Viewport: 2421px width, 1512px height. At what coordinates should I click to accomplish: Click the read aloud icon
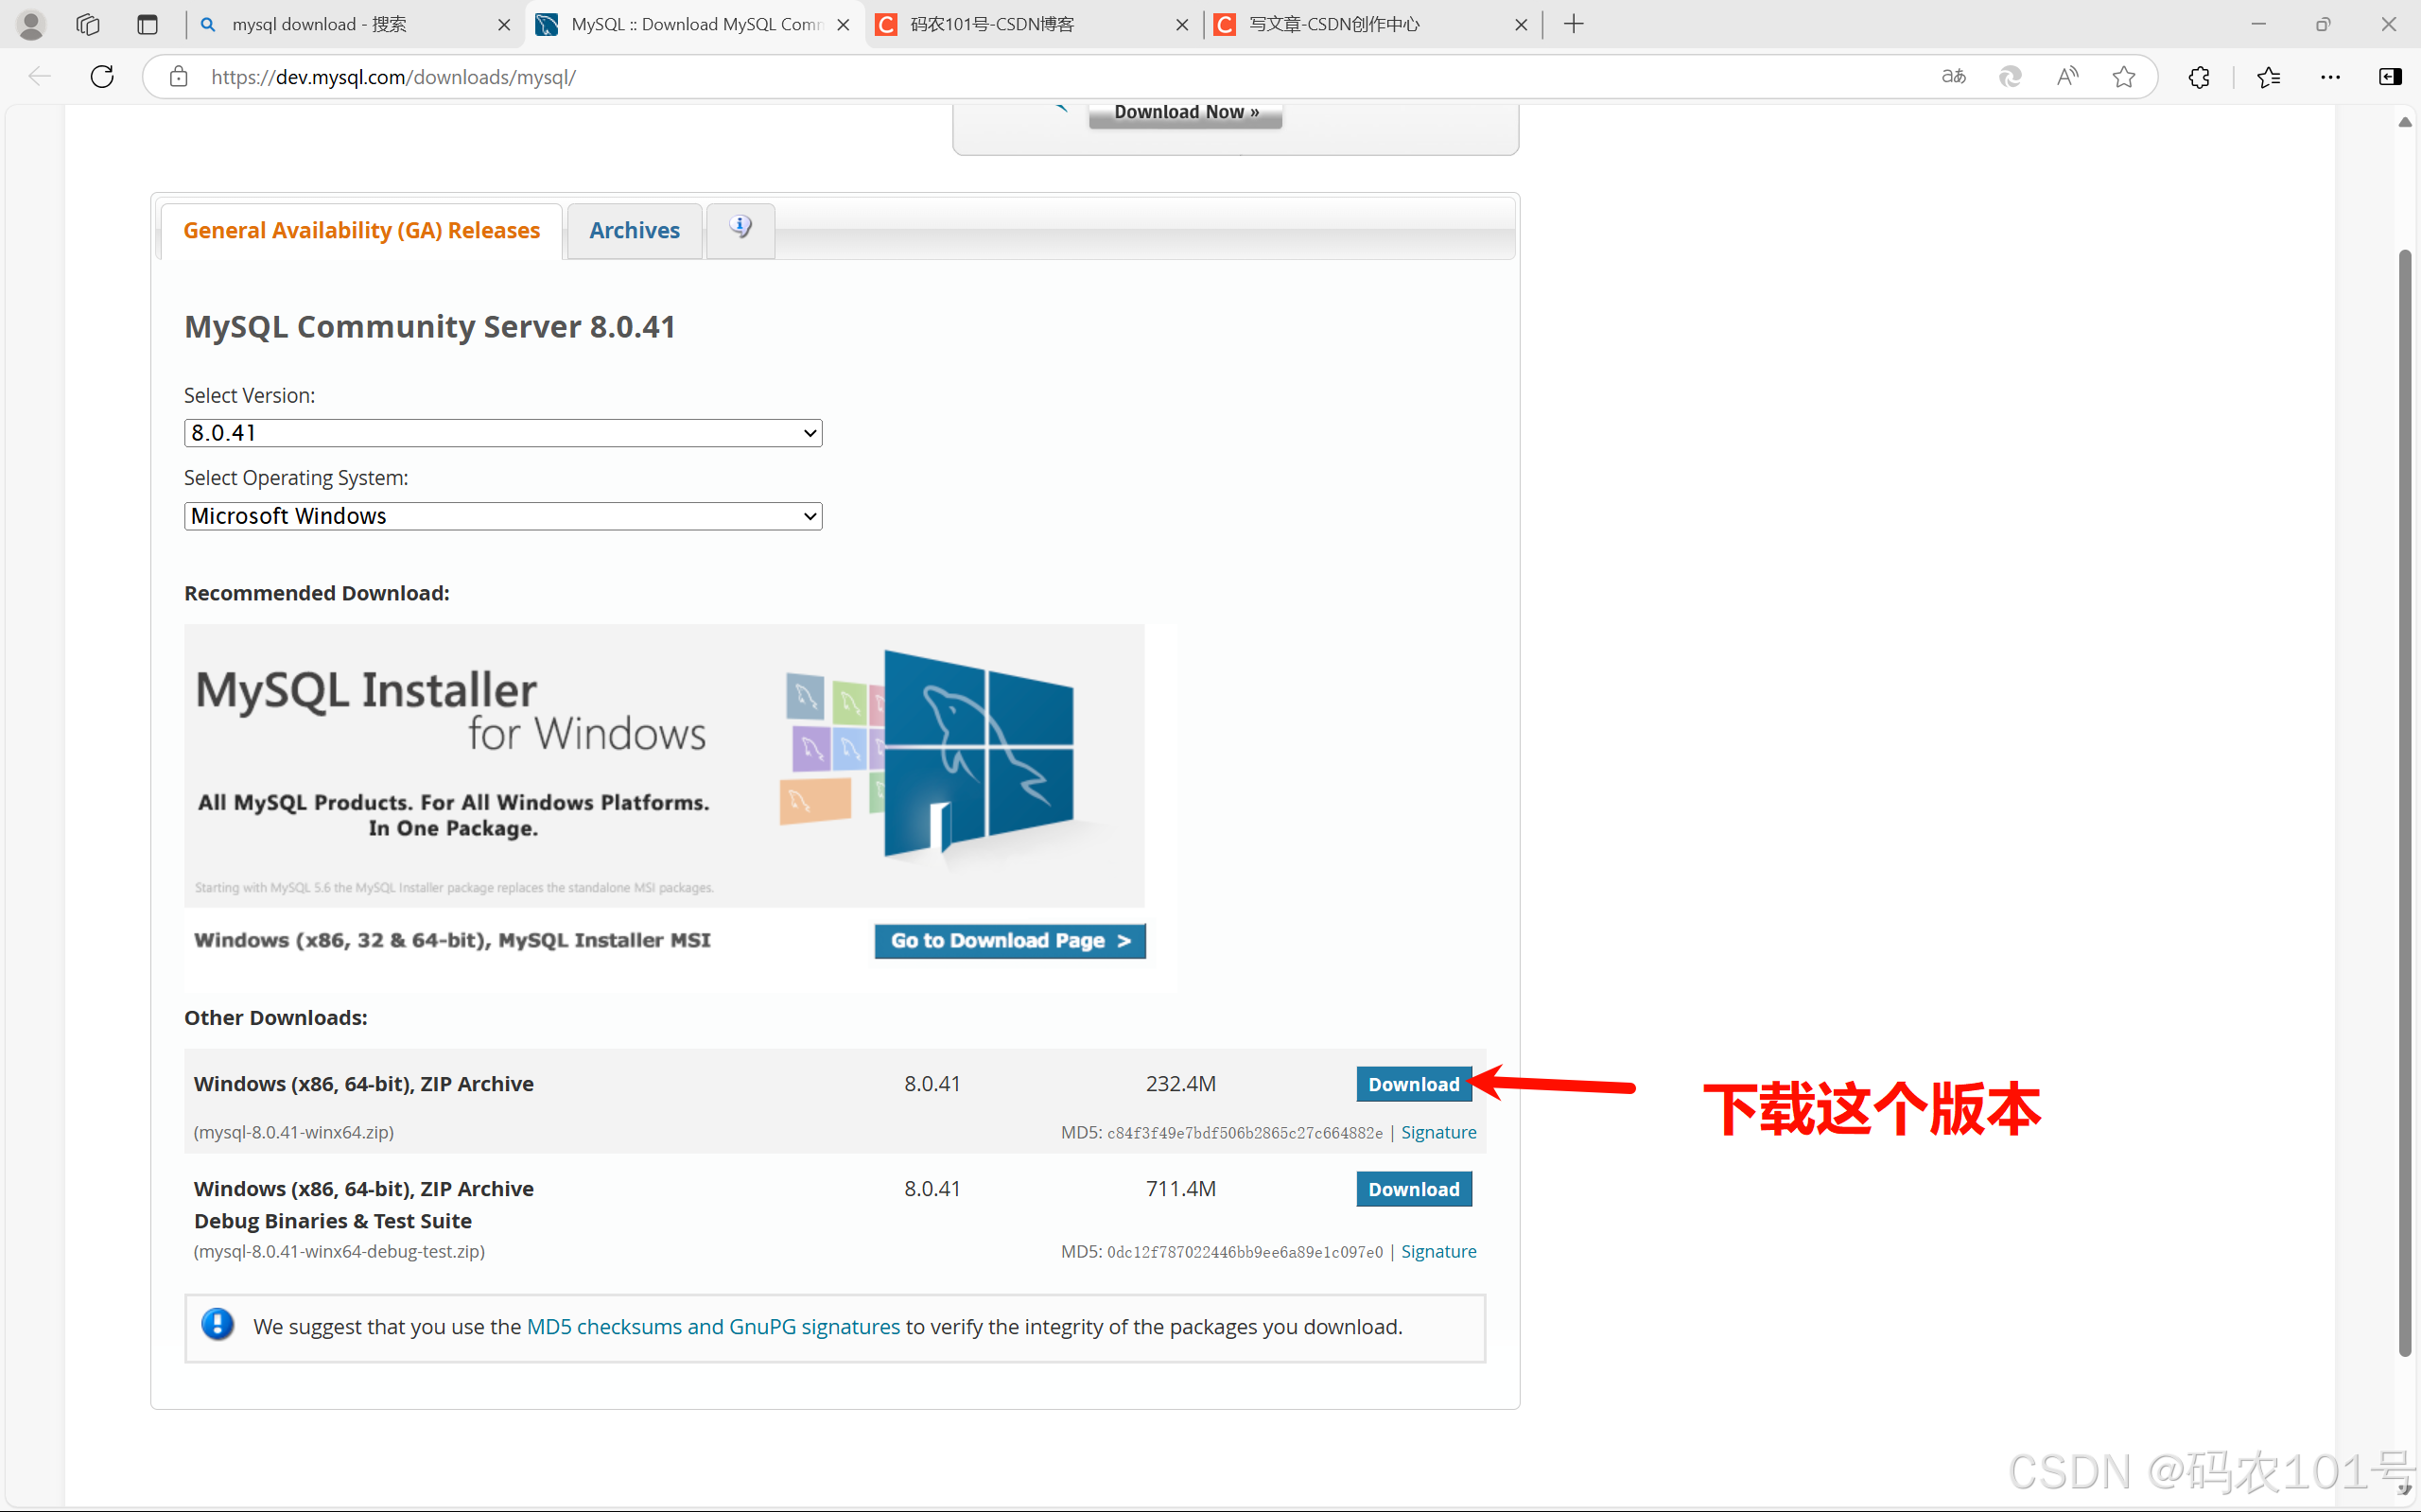(2067, 77)
